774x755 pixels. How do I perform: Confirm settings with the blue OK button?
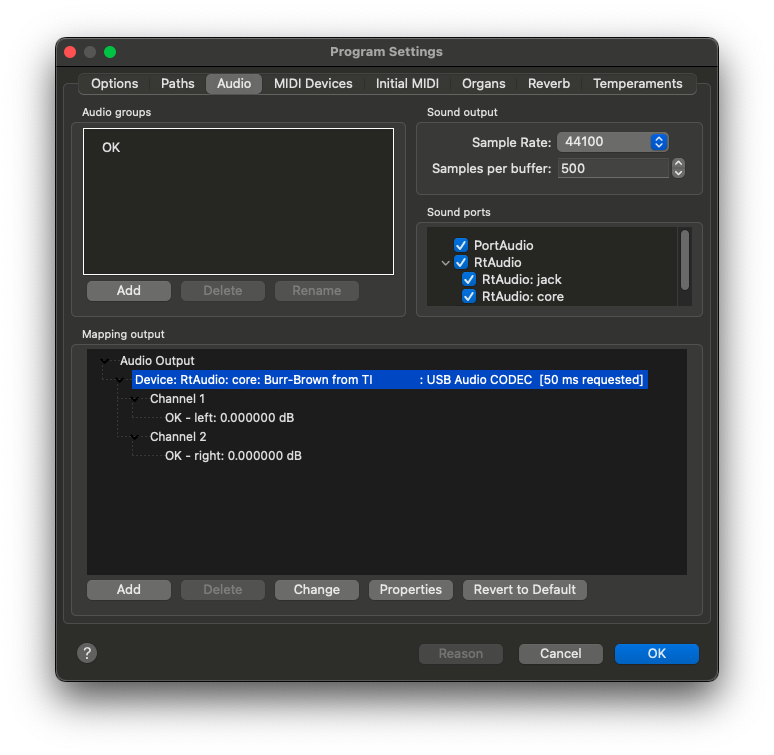coord(657,653)
